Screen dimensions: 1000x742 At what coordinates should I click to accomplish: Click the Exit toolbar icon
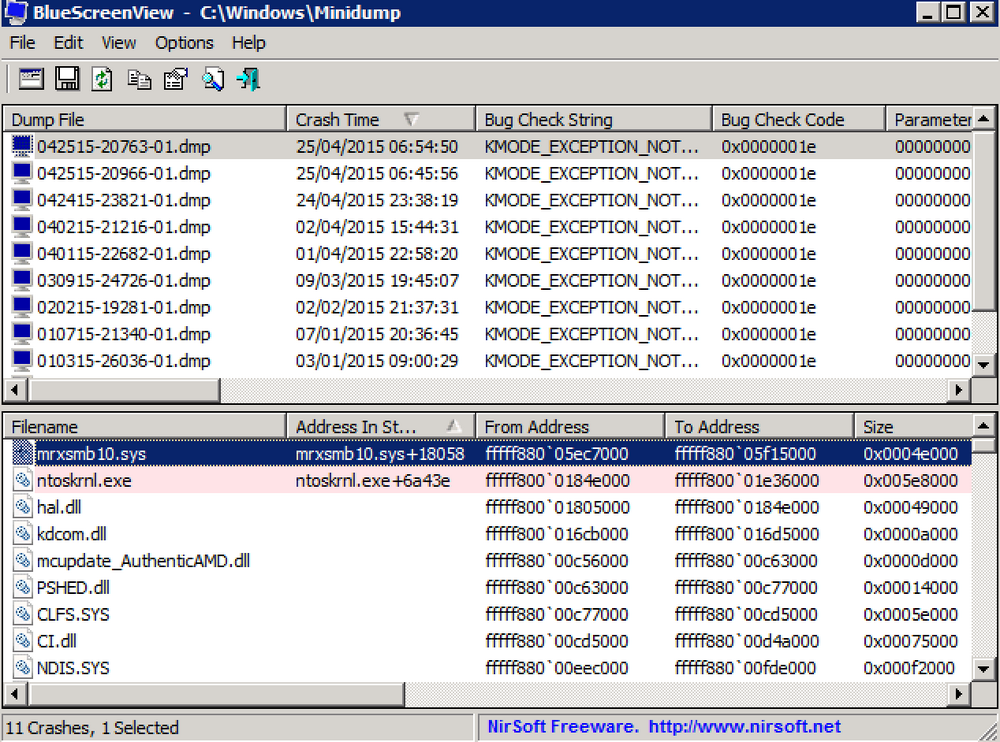(x=248, y=79)
